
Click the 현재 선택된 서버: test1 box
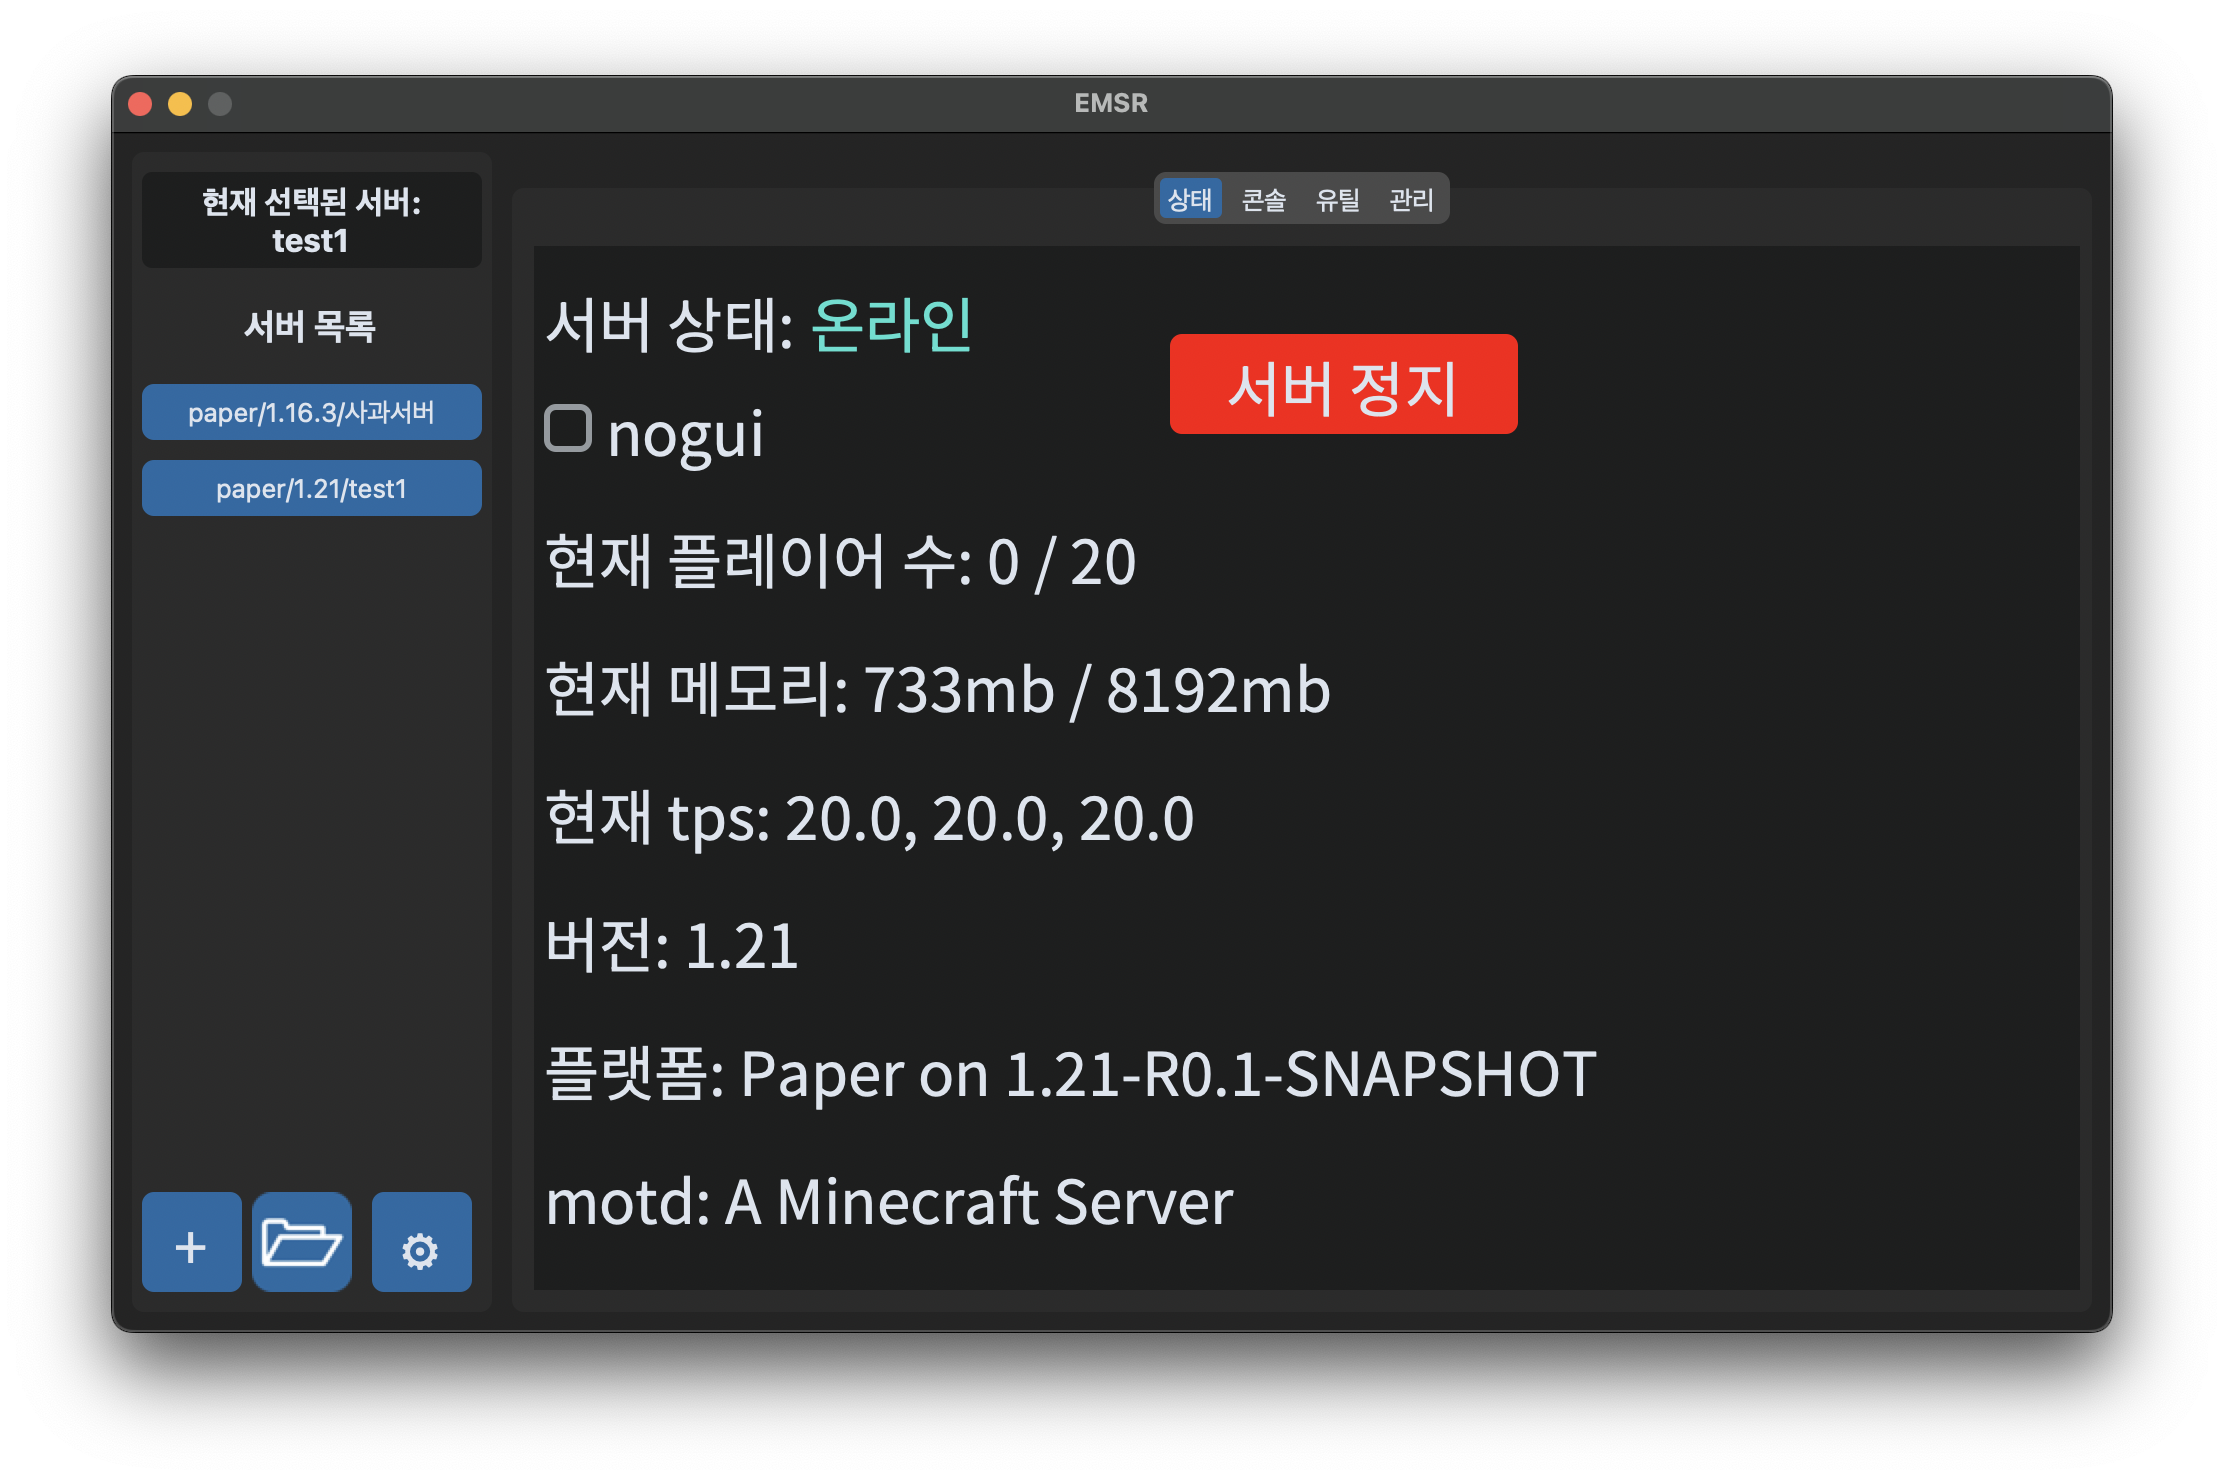tap(311, 220)
